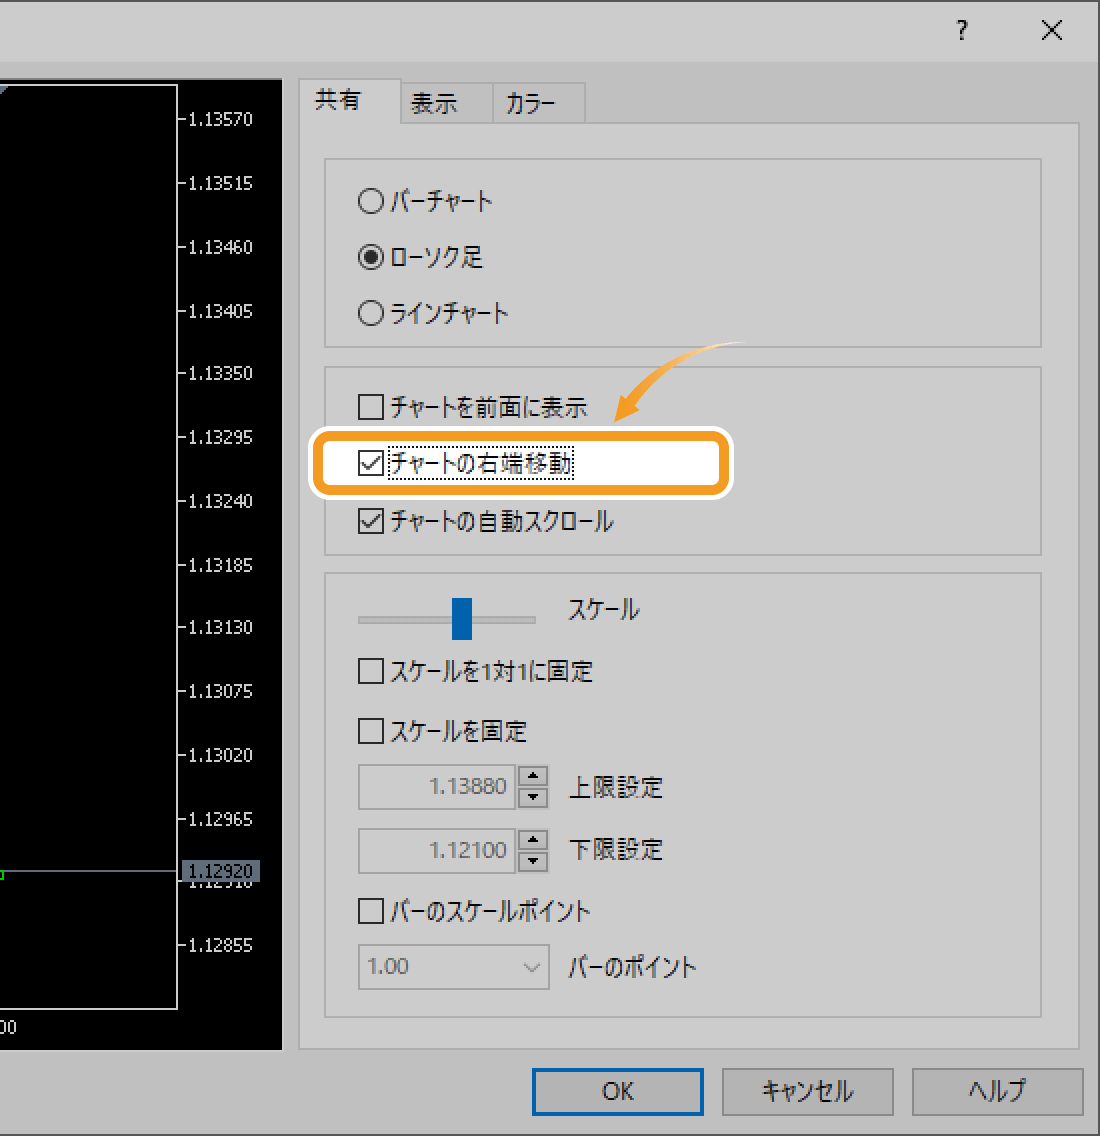Click the 下限設定 field showing 1.12100
The width and height of the screenshot is (1100, 1136).
[x=437, y=851]
